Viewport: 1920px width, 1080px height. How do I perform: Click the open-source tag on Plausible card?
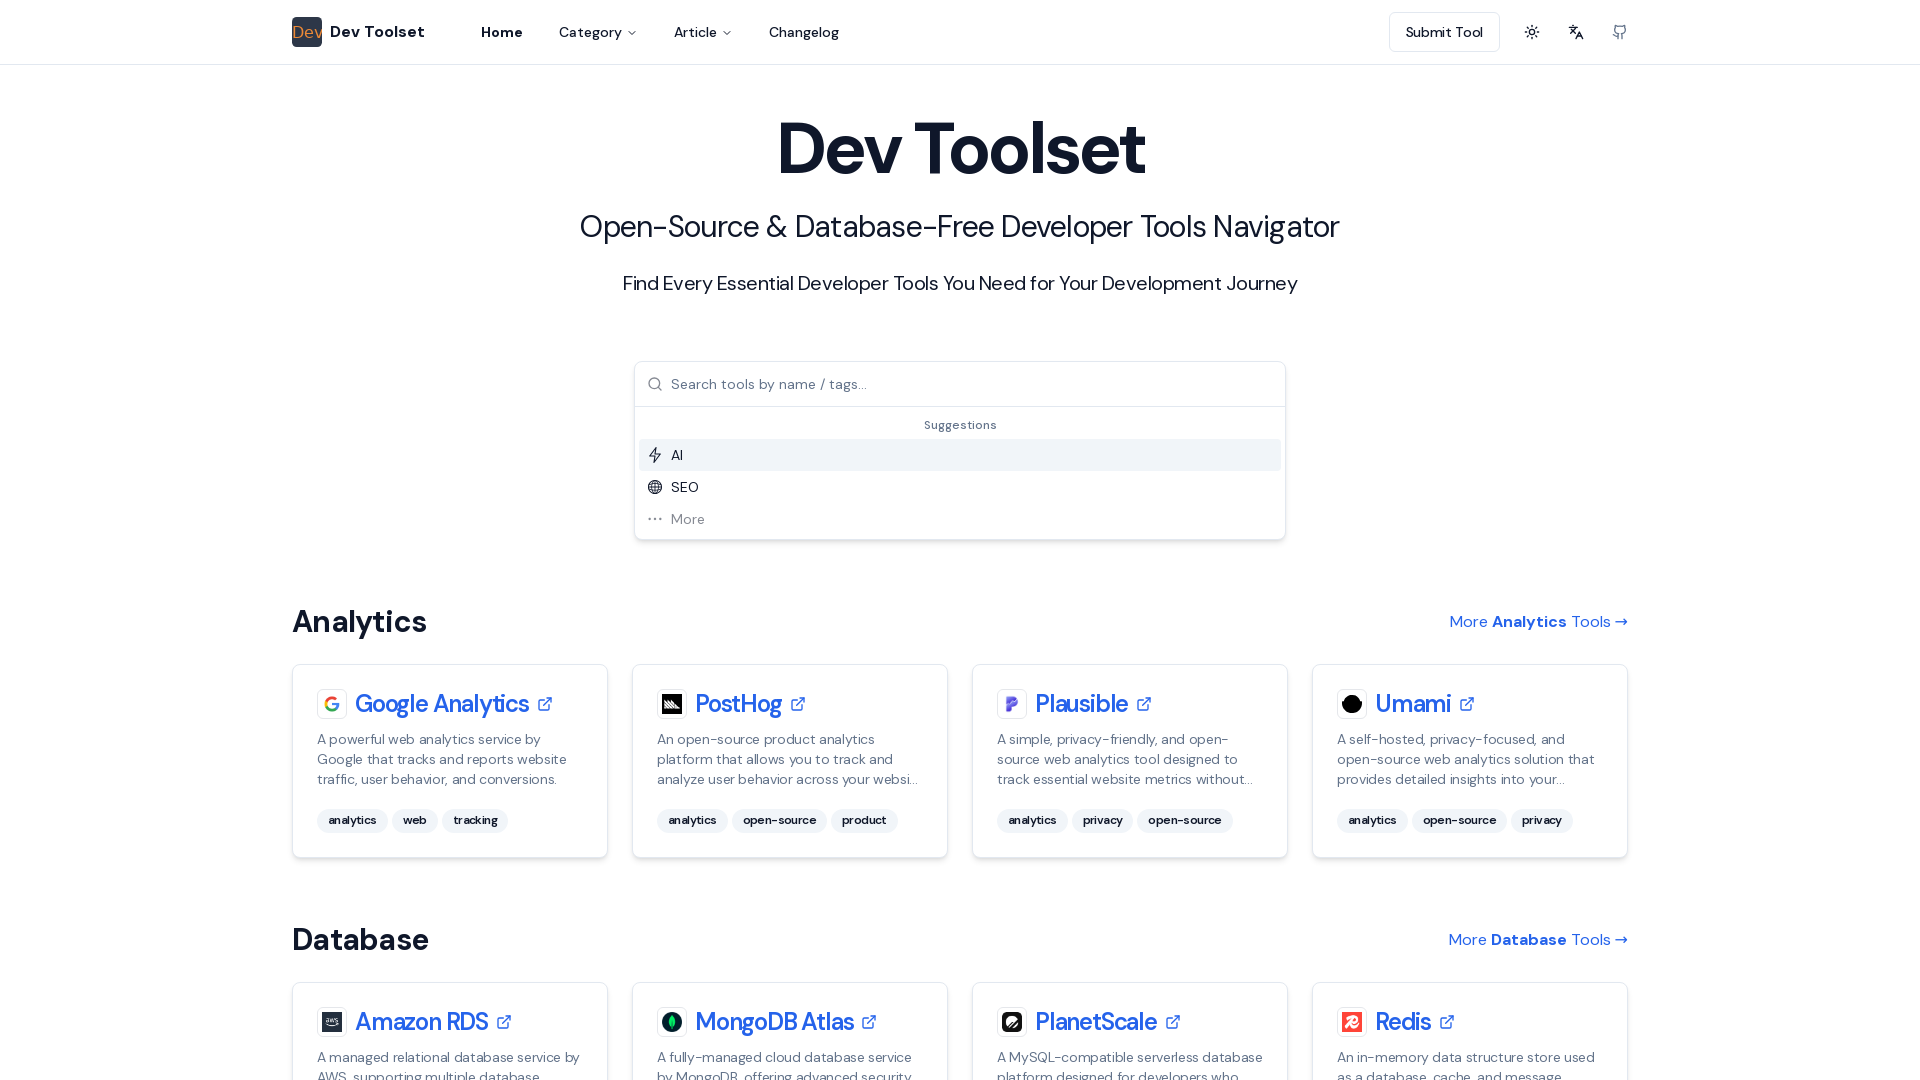coord(1185,821)
